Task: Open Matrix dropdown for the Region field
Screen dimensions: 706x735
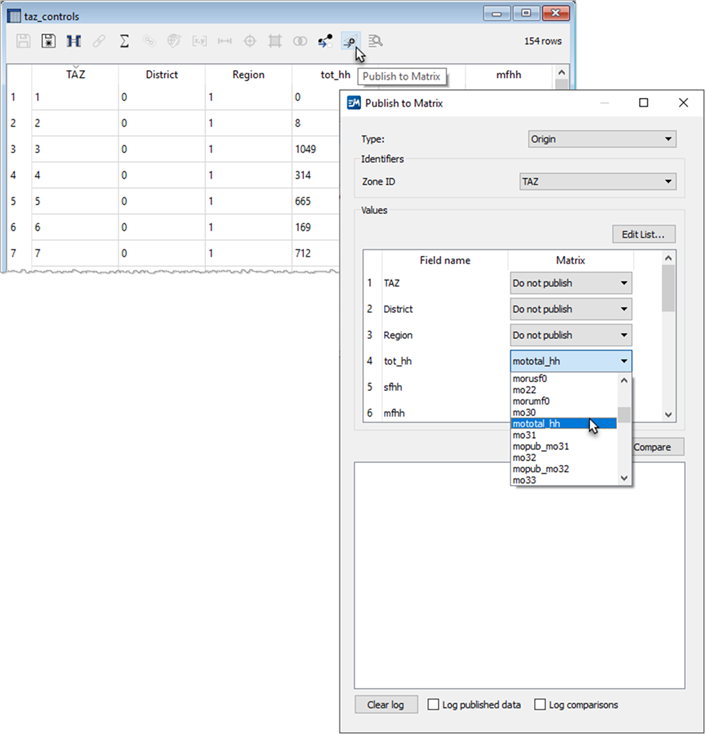Action: coord(571,335)
